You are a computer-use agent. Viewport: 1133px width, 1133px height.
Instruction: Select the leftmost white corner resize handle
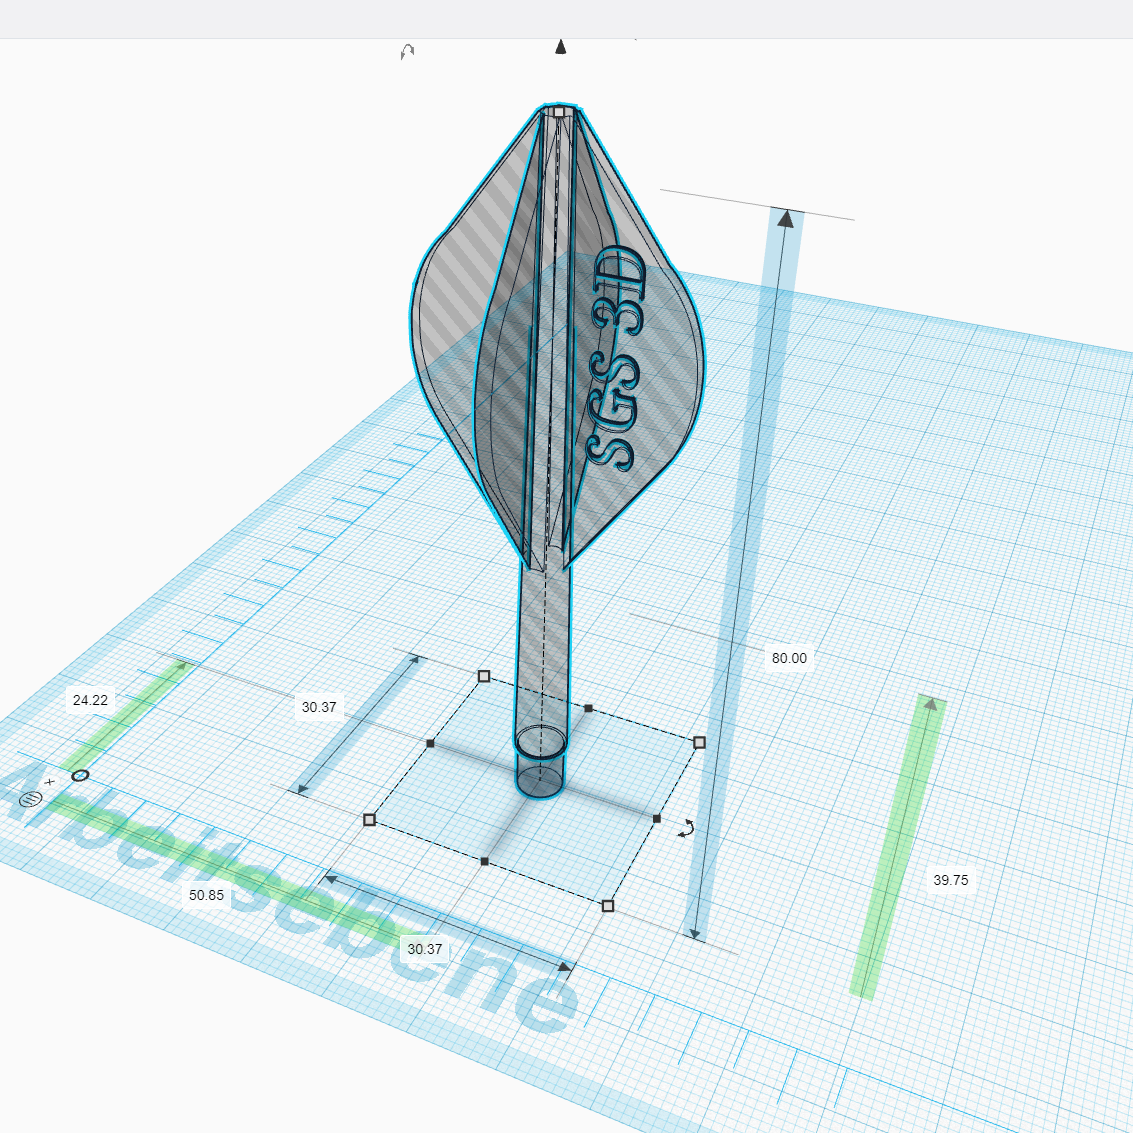(x=370, y=820)
